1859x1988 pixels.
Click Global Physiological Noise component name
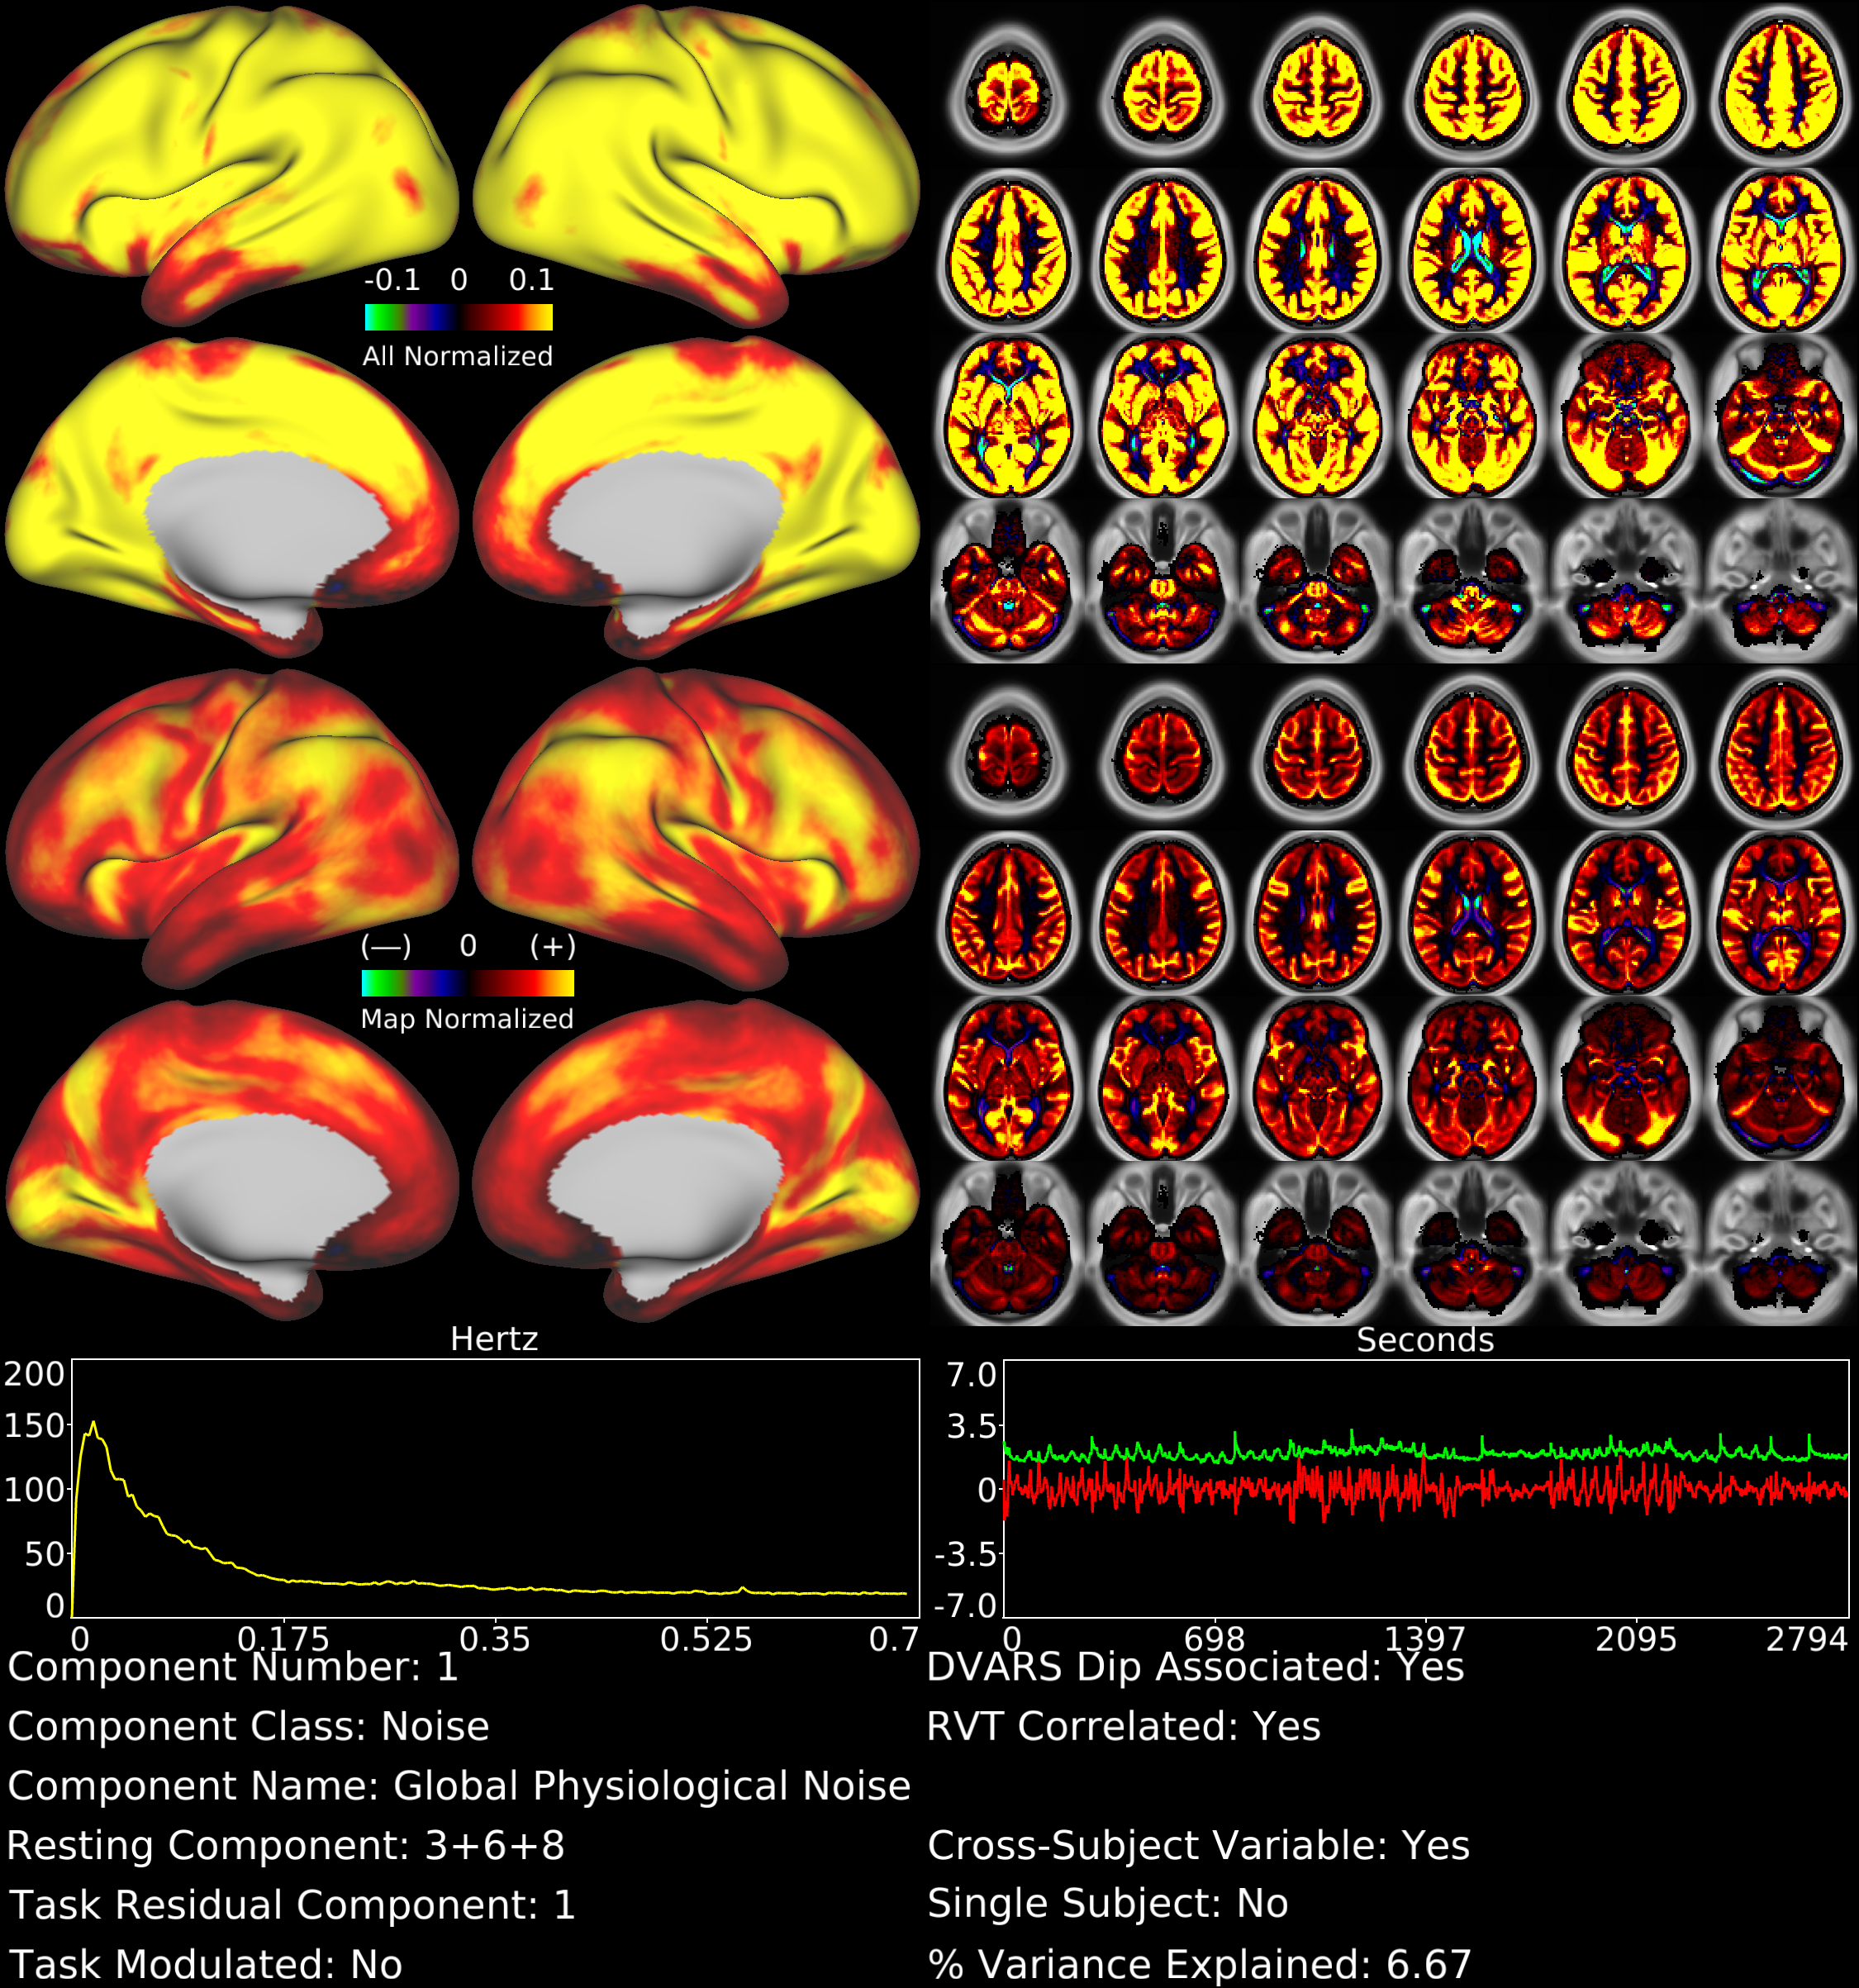[x=651, y=1786]
